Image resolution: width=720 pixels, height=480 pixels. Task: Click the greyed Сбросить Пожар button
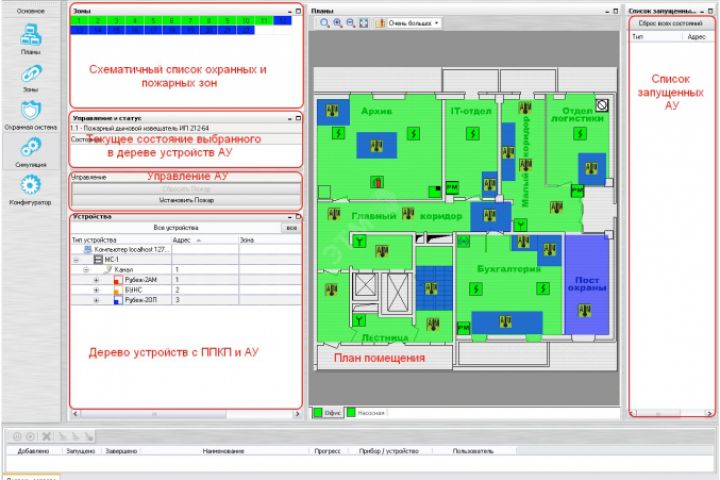[186, 189]
